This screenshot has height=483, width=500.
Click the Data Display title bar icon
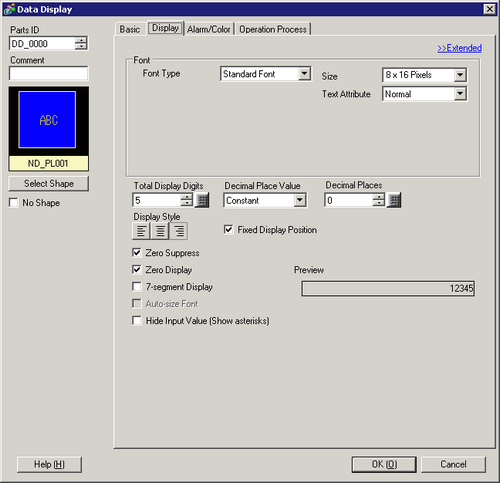click(10, 9)
